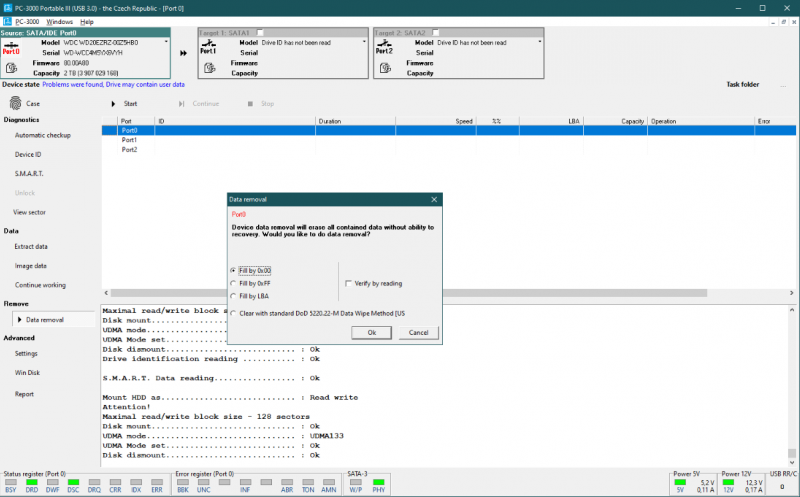This screenshot has height=497, width=800.
Task: Select the Port2 row in the table
Action: [449, 150]
